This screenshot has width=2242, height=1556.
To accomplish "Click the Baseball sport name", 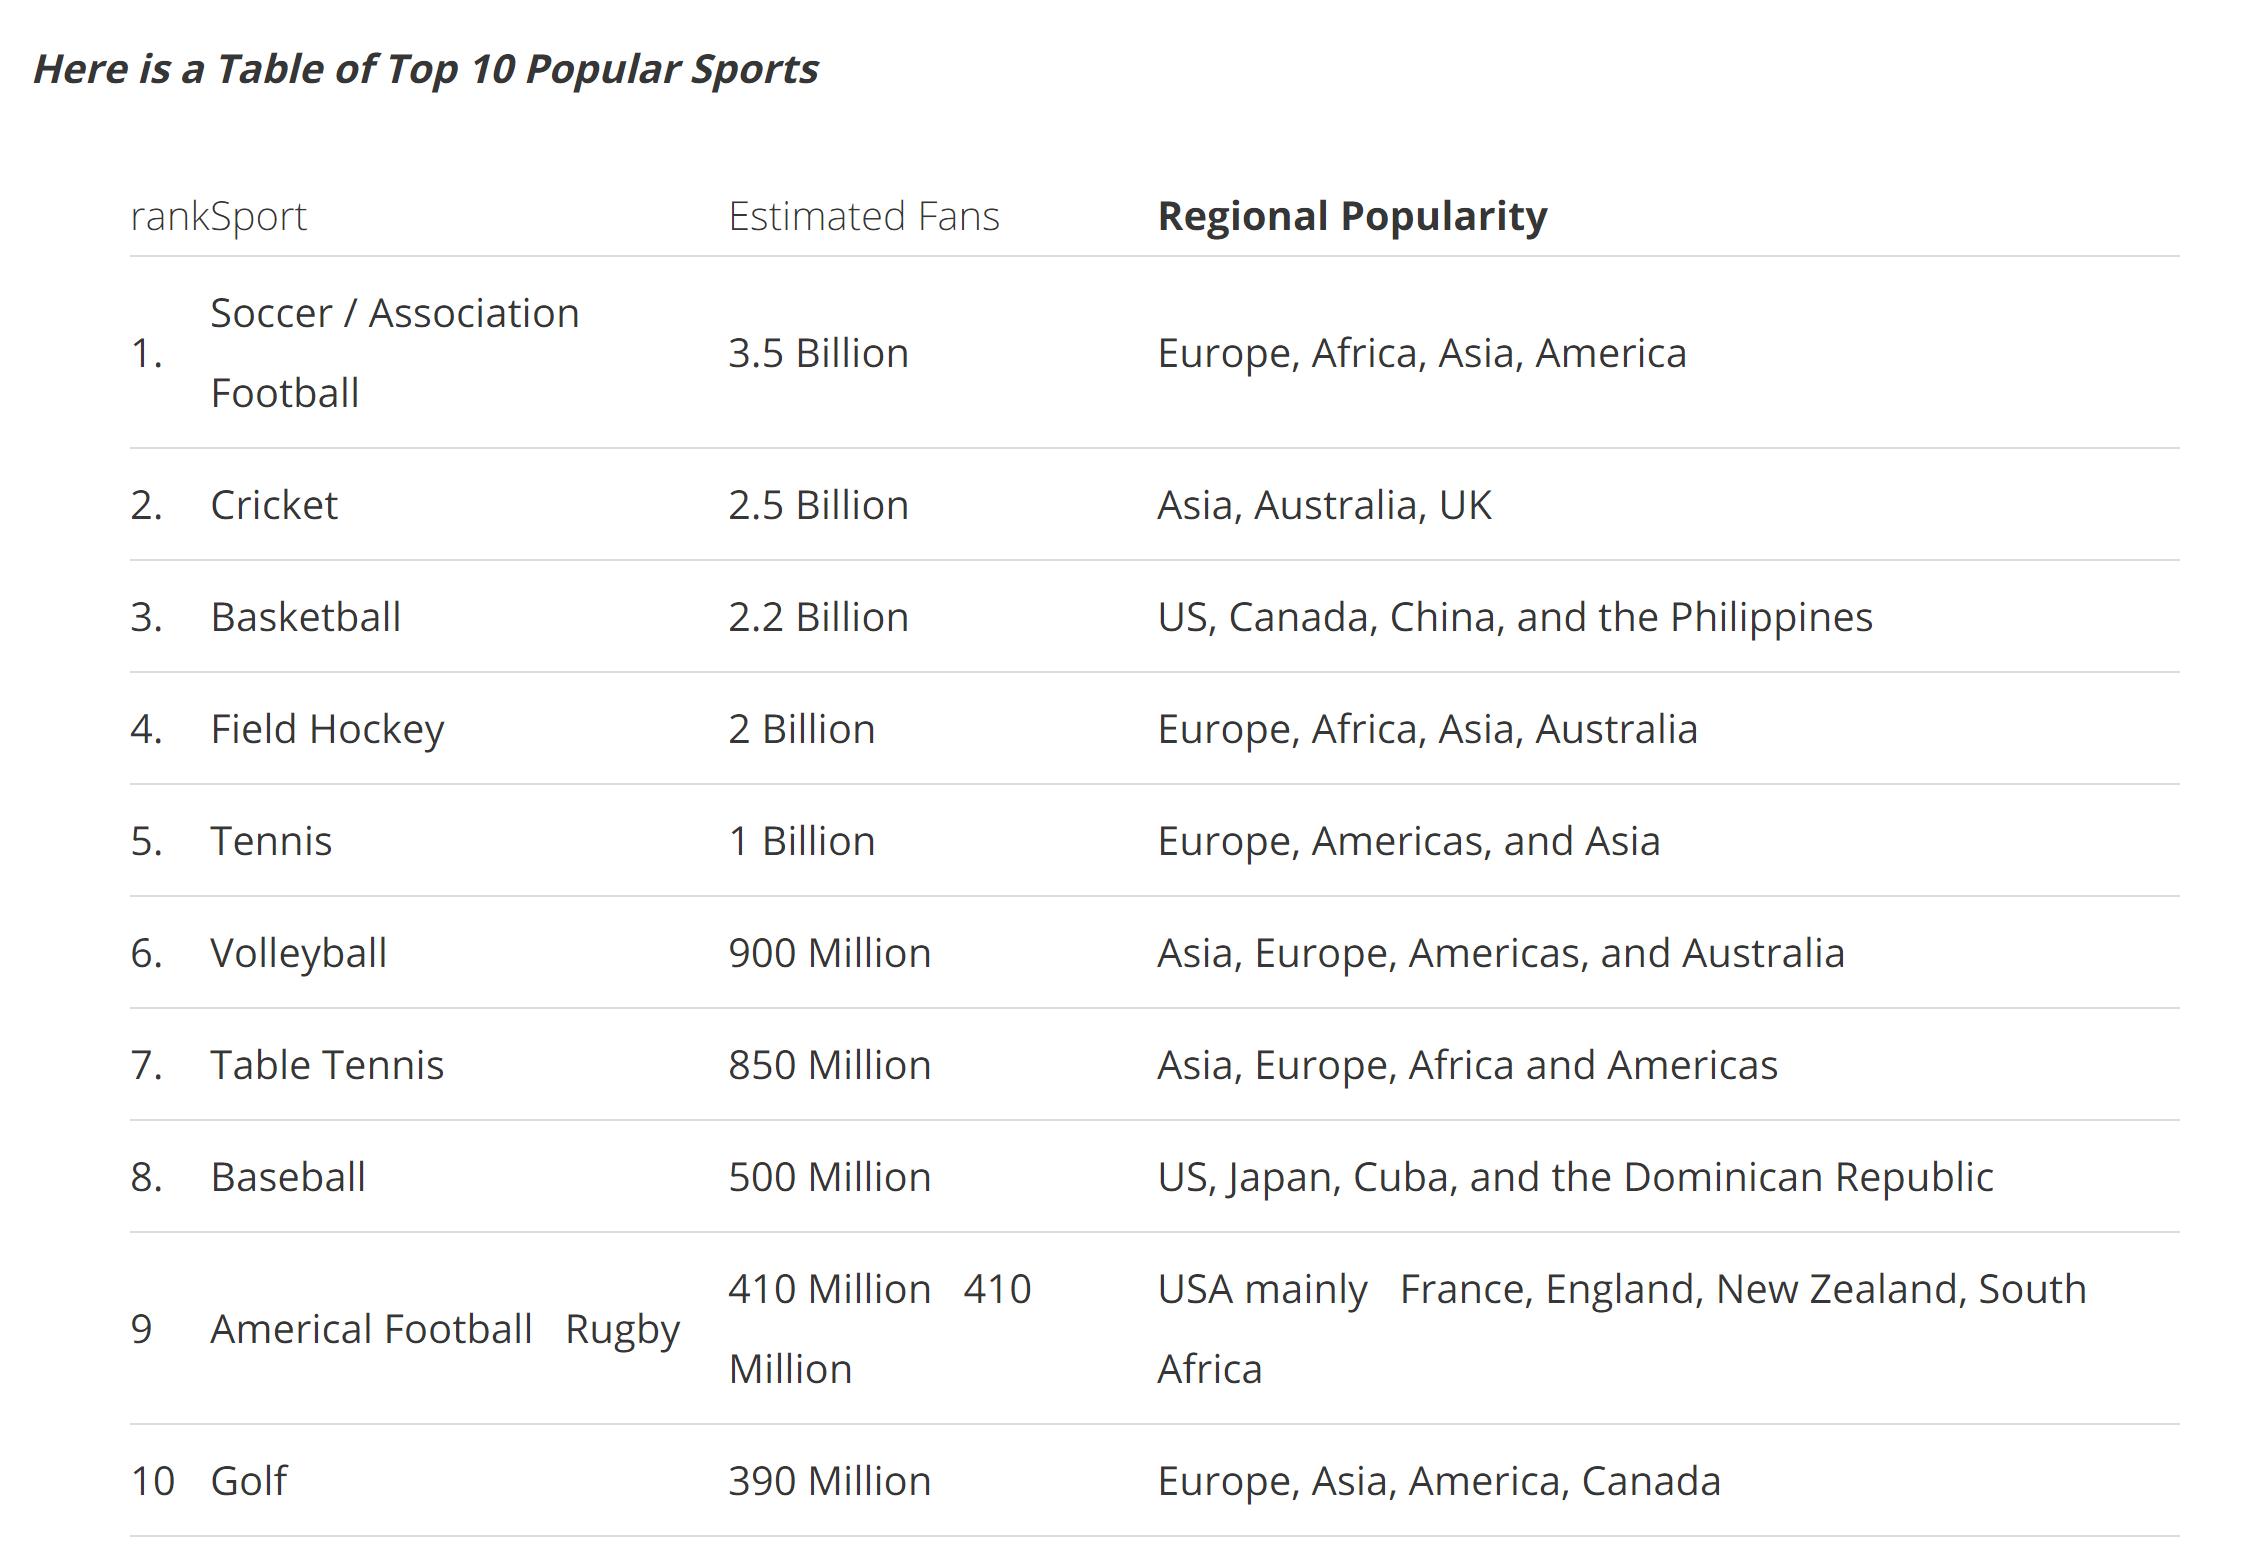I will pyautogui.click(x=288, y=1177).
